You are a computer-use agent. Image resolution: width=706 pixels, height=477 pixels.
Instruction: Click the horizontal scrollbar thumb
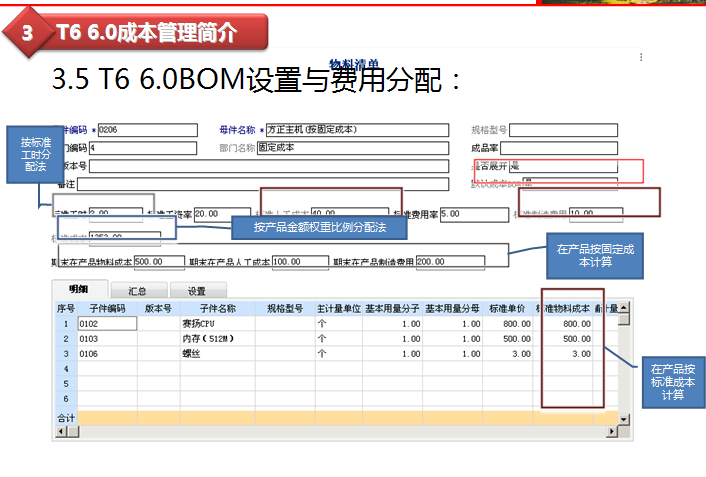73,432
